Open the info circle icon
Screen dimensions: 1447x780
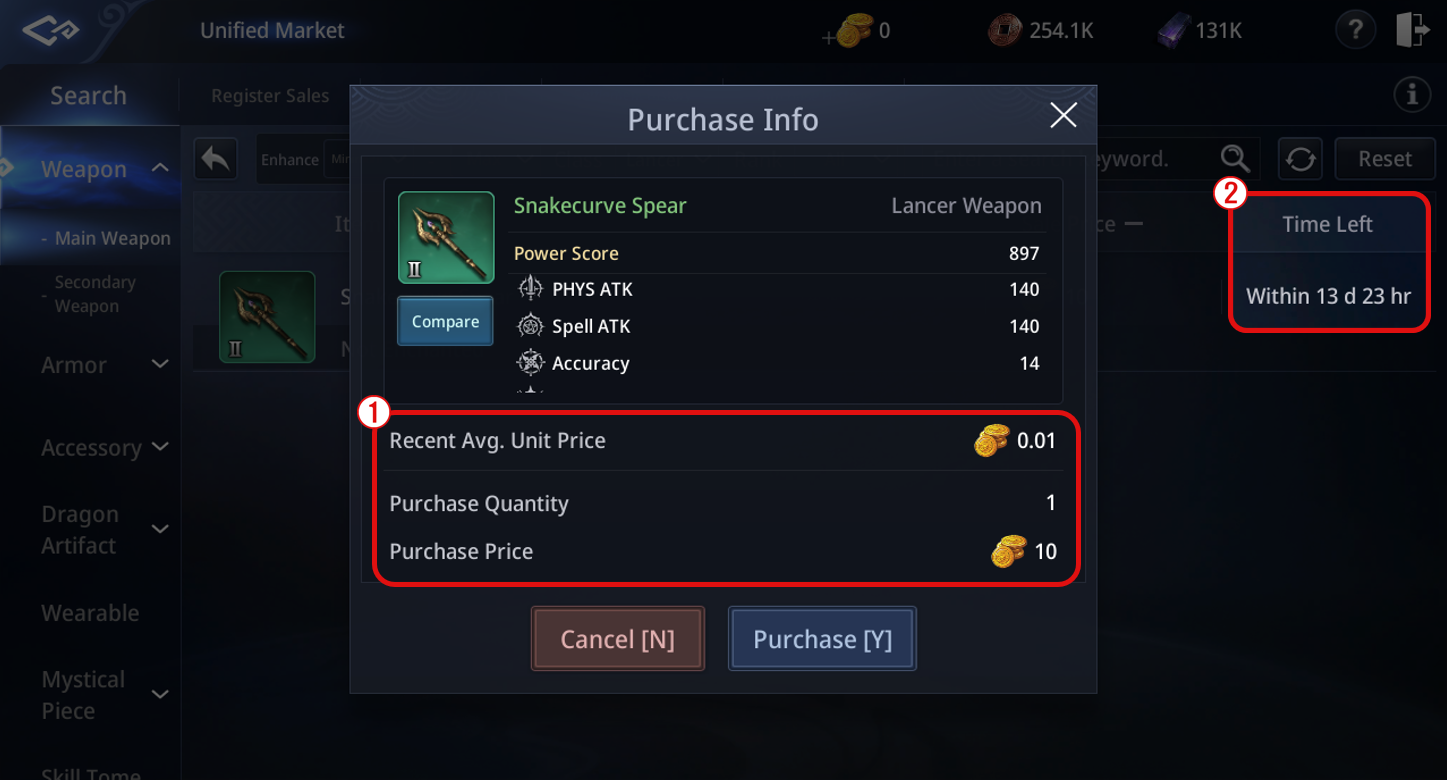coord(1412,95)
